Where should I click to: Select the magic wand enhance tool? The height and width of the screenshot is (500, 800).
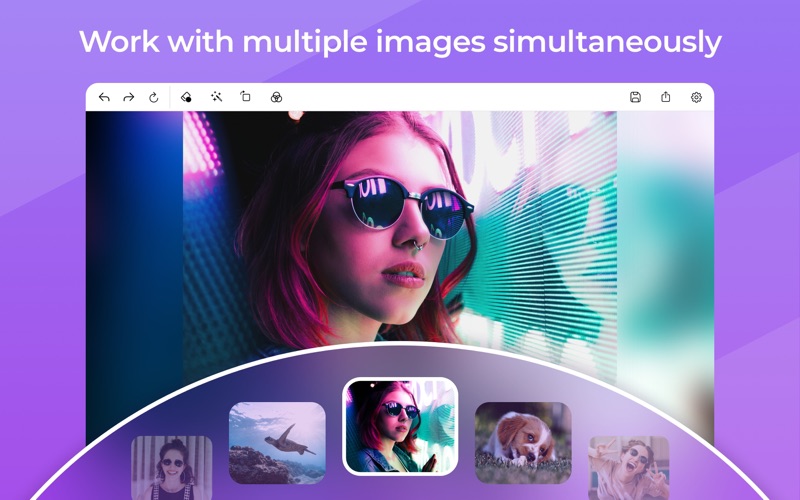(216, 97)
